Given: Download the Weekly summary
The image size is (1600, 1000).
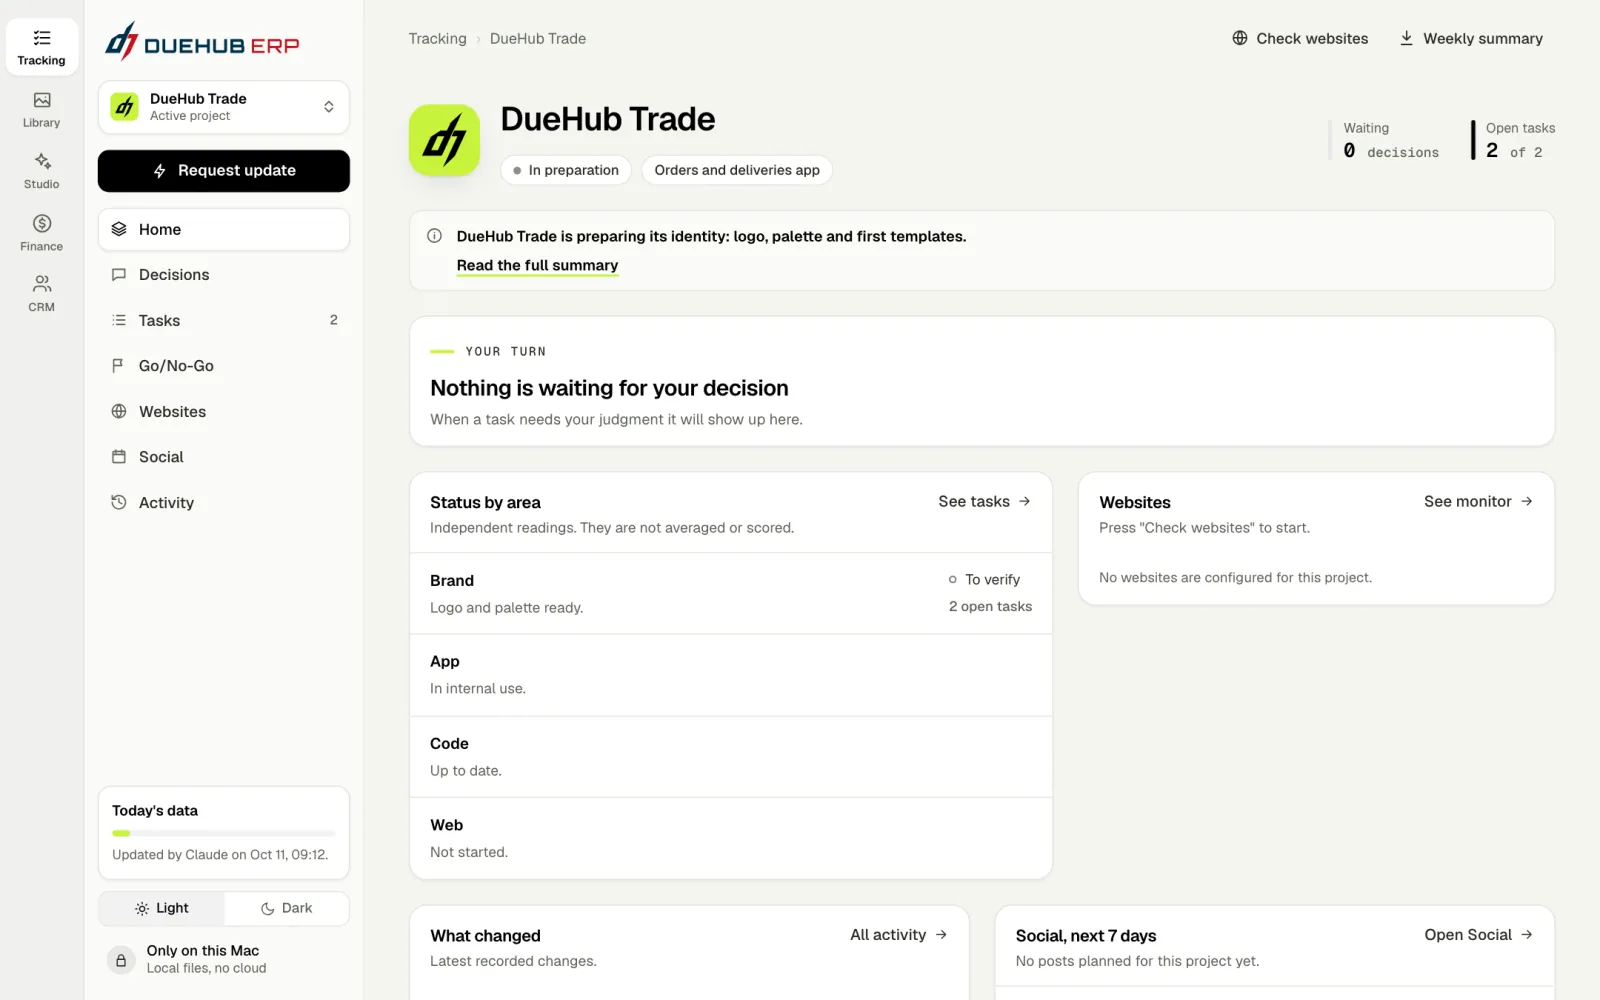Looking at the screenshot, I should click(x=1471, y=38).
